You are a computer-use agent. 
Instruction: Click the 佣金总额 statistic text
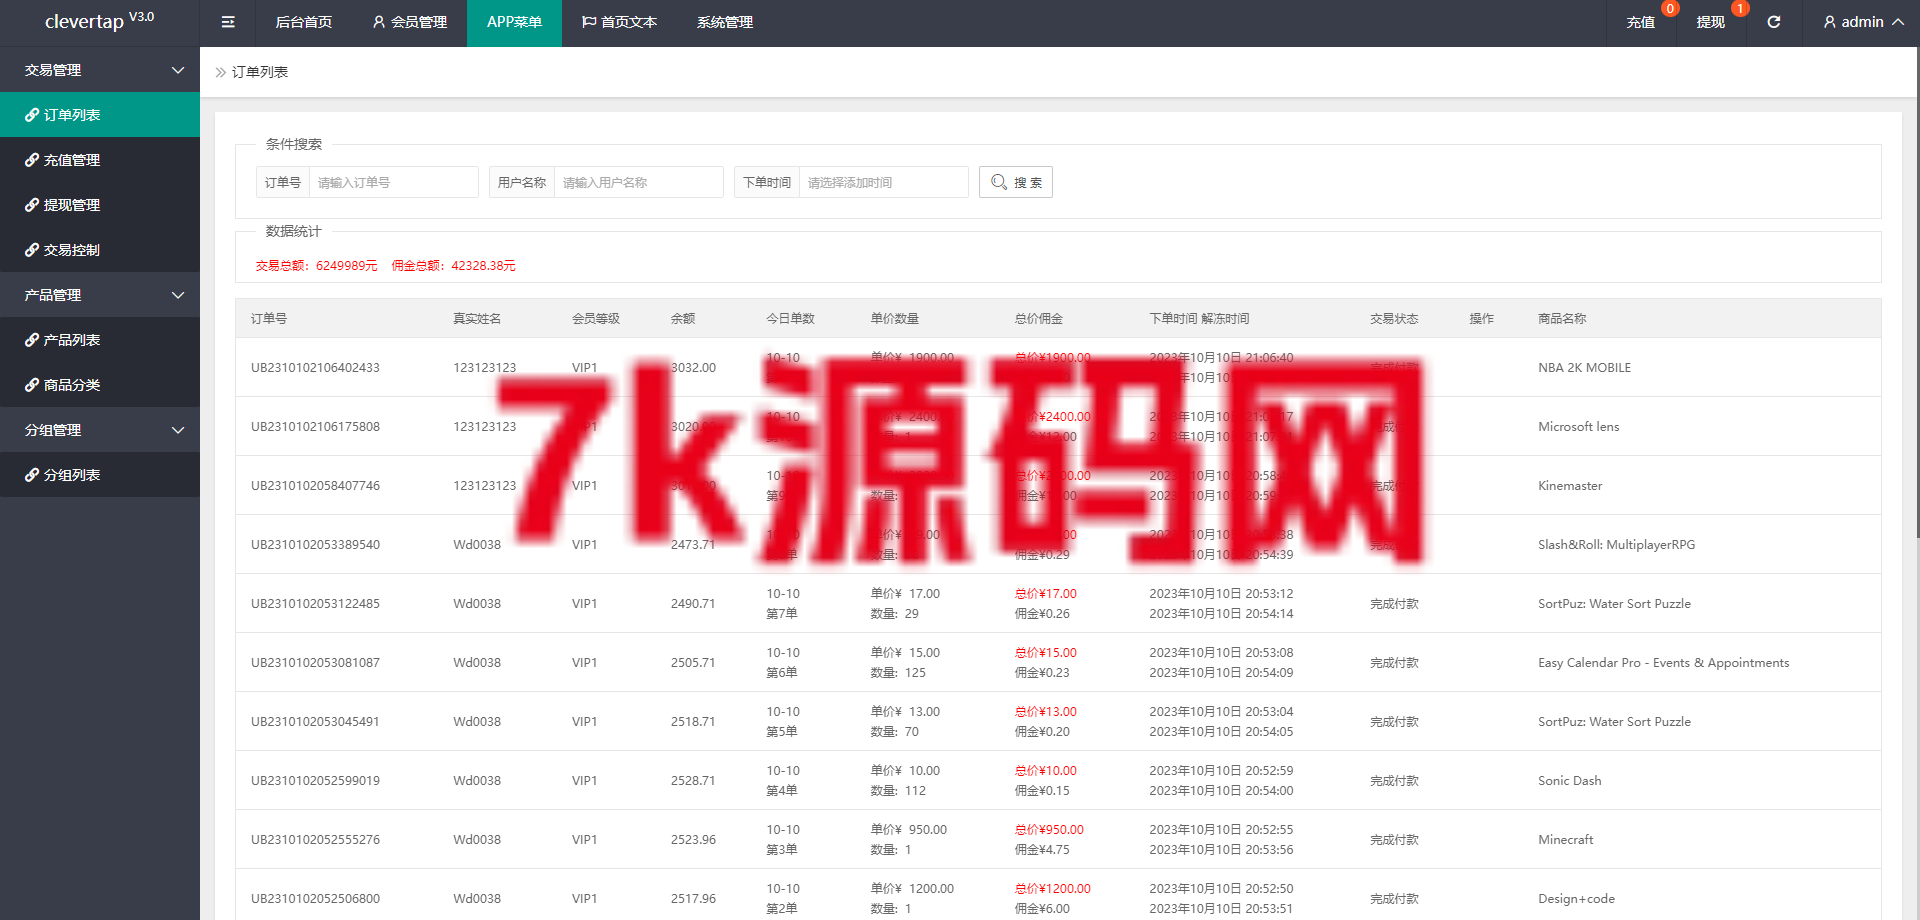coord(453,266)
